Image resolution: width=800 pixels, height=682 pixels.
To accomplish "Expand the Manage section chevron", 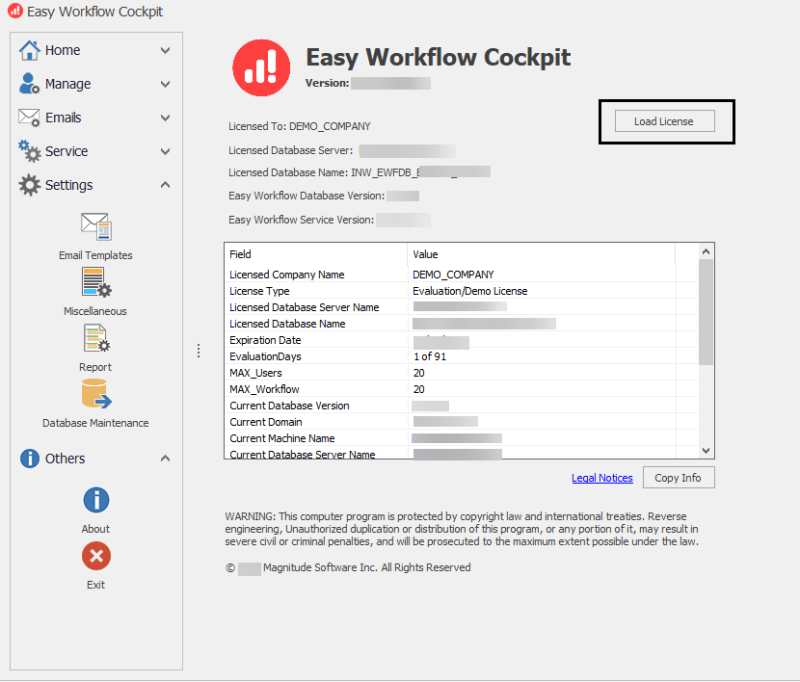I will click(165, 84).
